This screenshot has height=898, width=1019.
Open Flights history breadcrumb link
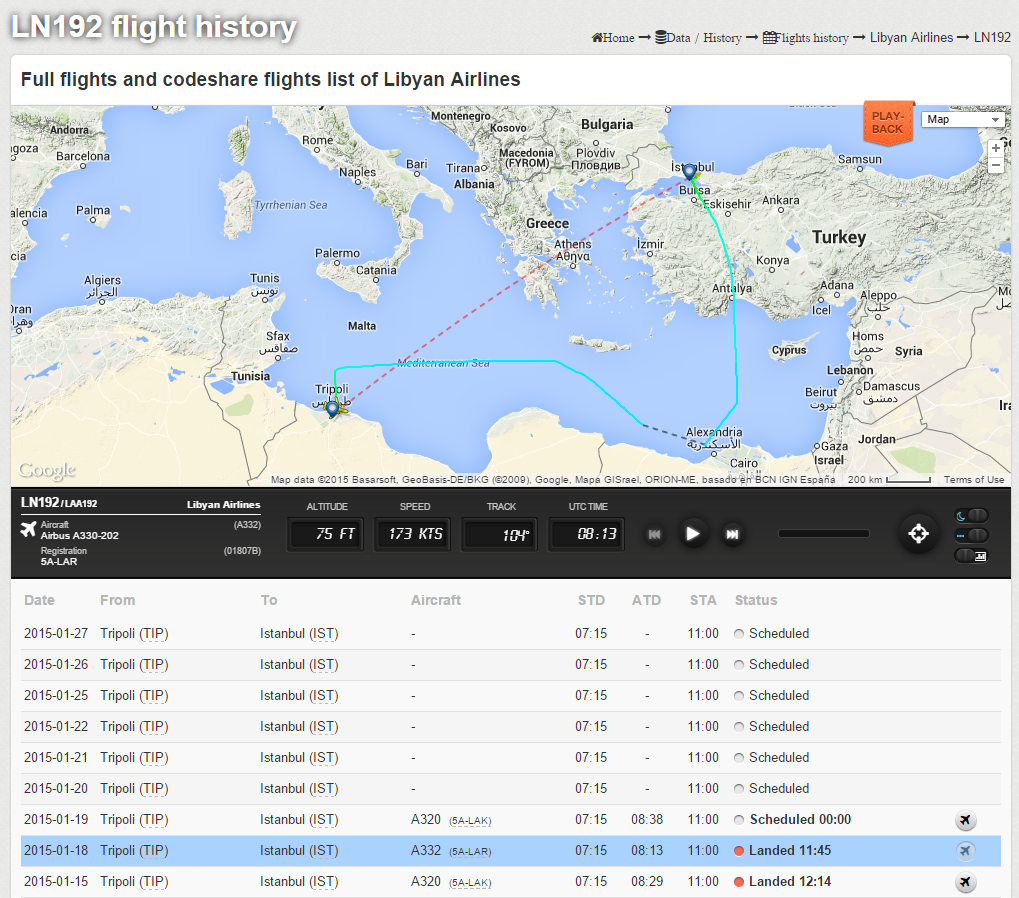click(x=805, y=38)
